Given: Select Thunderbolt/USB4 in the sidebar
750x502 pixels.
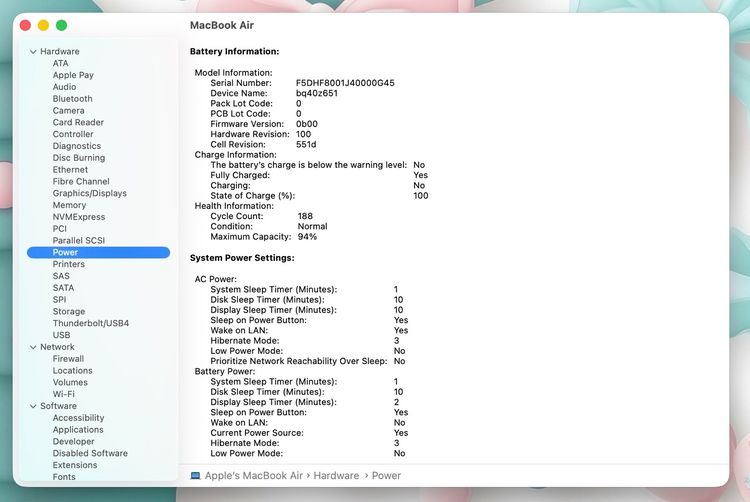Looking at the screenshot, I should 90,323.
